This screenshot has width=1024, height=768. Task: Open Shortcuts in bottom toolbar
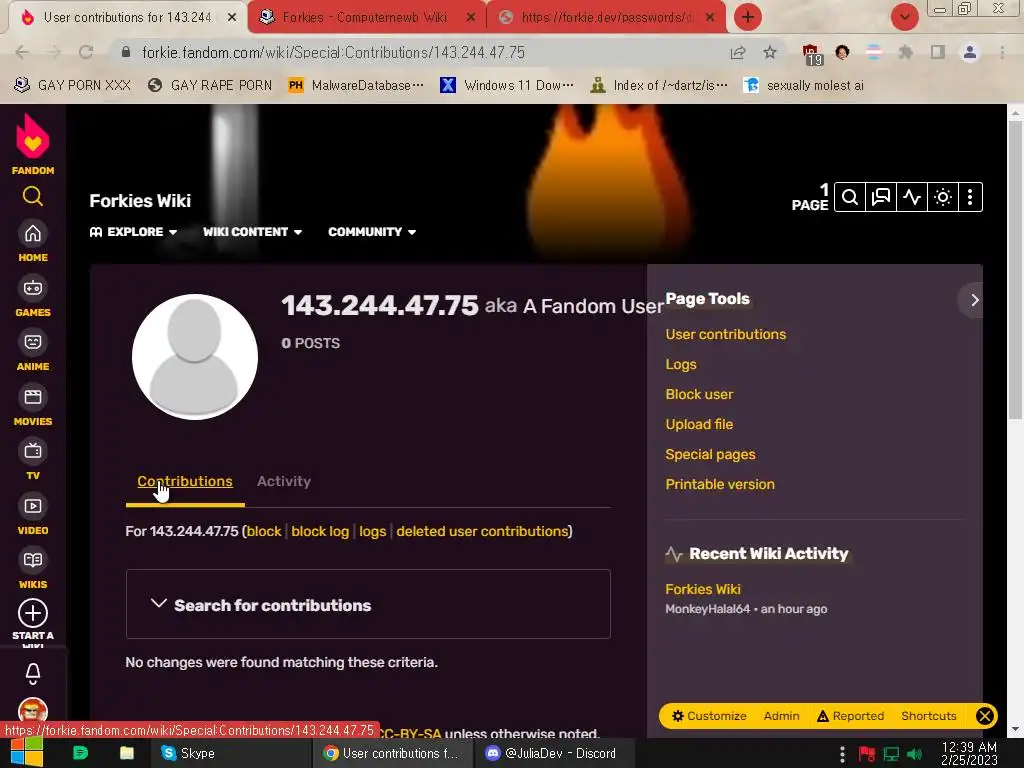(929, 716)
